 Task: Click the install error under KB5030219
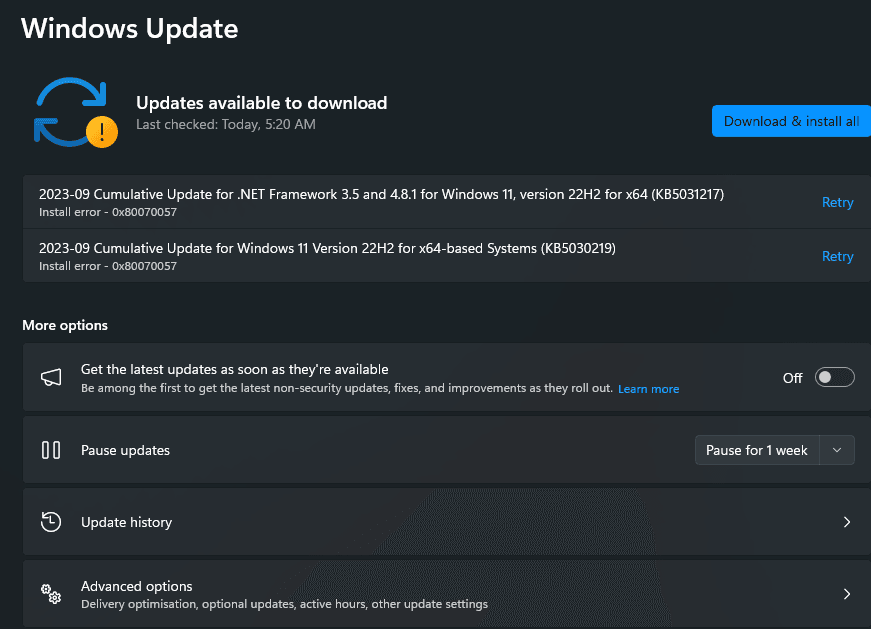(x=108, y=266)
